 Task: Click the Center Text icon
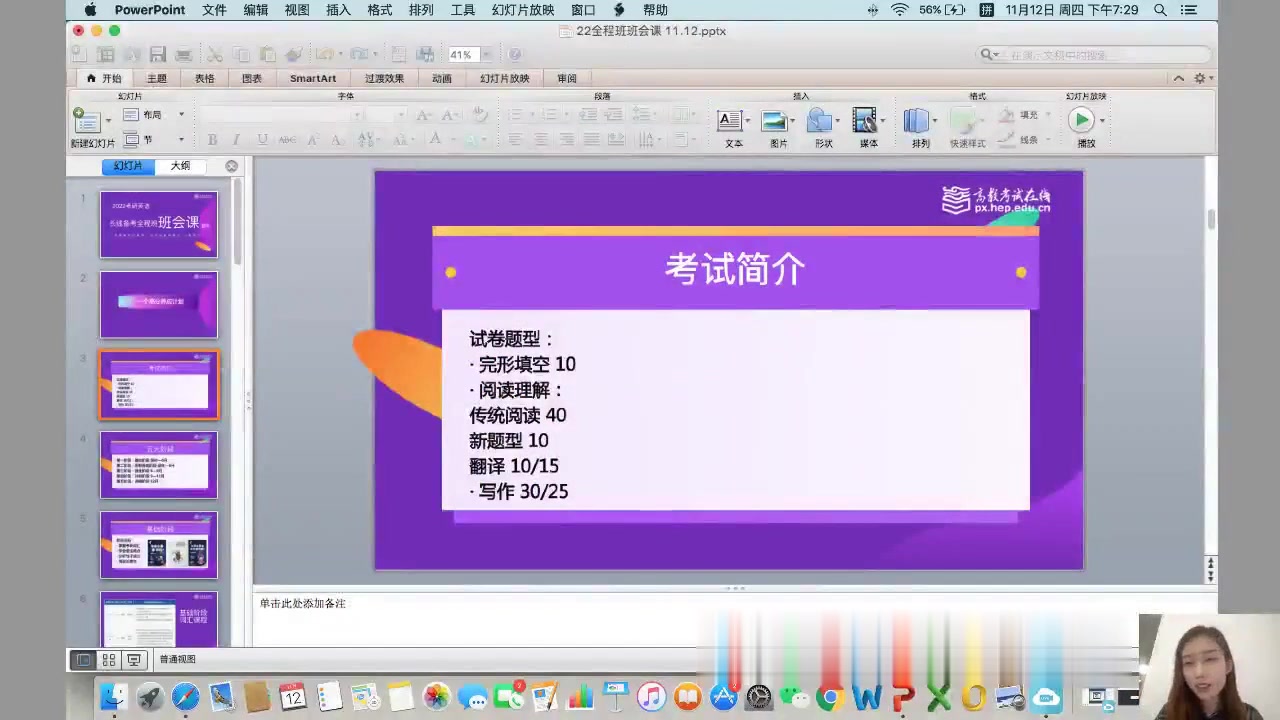click(541, 140)
